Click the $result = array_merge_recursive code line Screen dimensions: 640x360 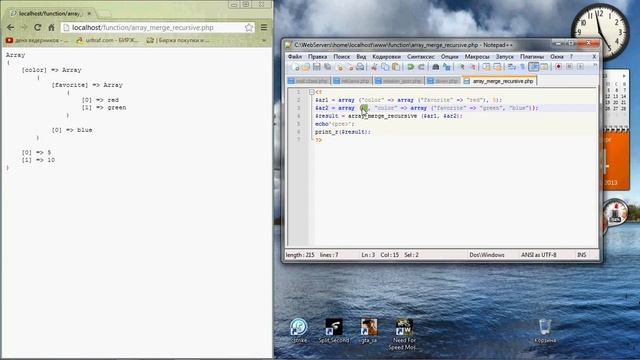pos(389,116)
